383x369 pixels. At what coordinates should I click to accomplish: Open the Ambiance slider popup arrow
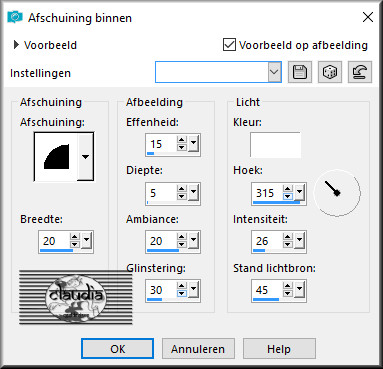pos(193,240)
